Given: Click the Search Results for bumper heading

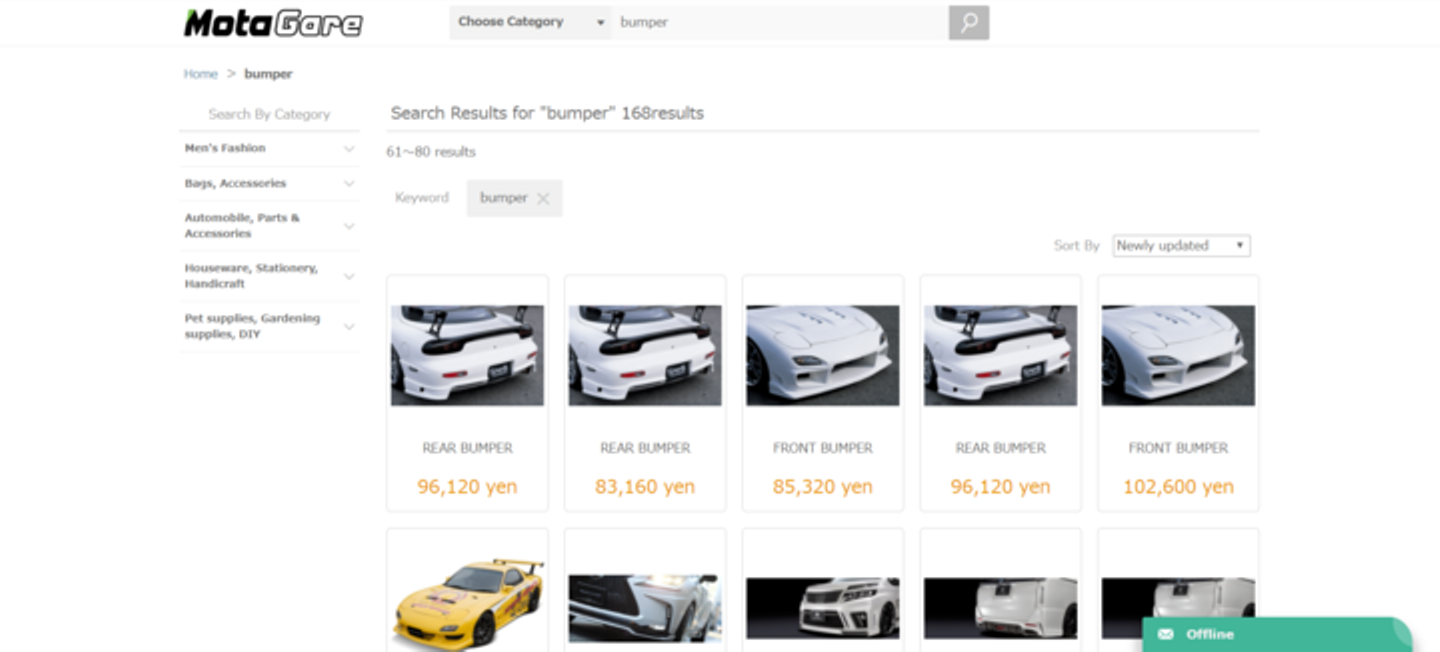Looking at the screenshot, I should click(547, 113).
